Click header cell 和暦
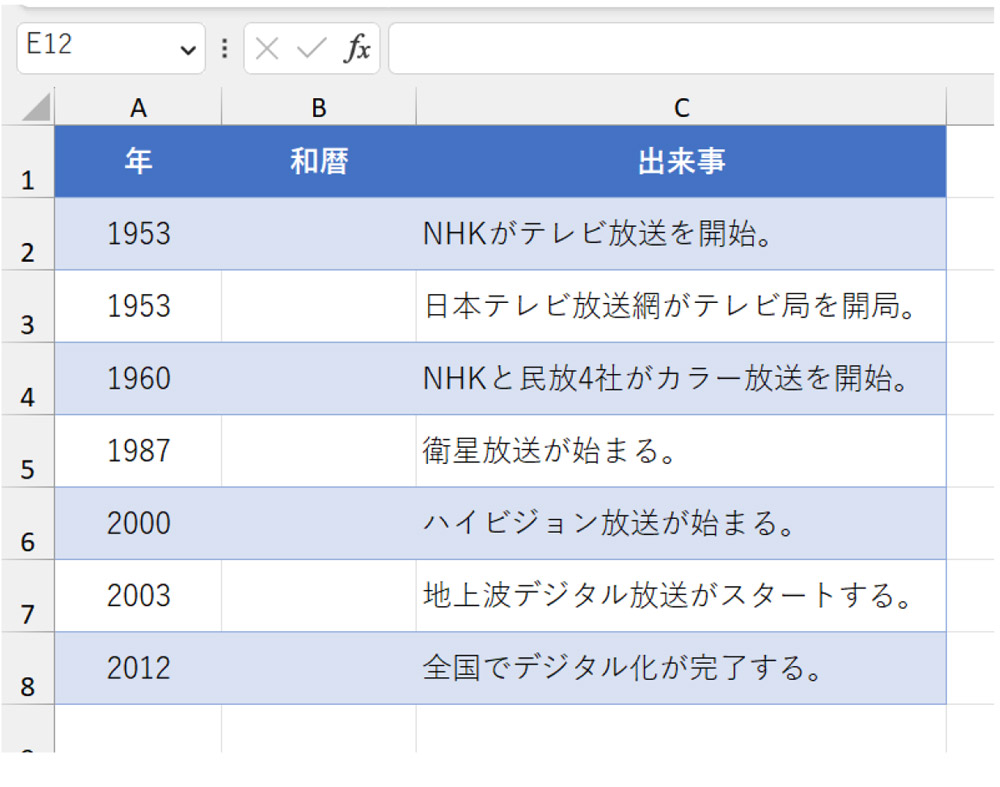The width and height of the screenshot is (1000, 787). pos(319,161)
